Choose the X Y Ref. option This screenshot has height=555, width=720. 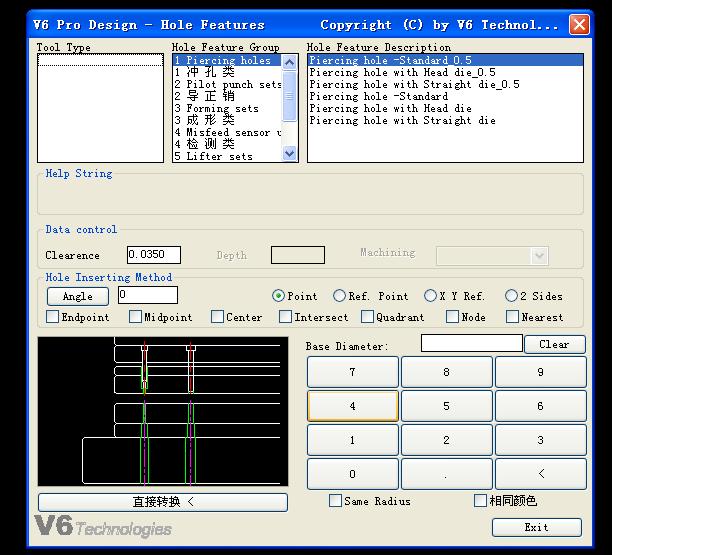(x=430, y=296)
